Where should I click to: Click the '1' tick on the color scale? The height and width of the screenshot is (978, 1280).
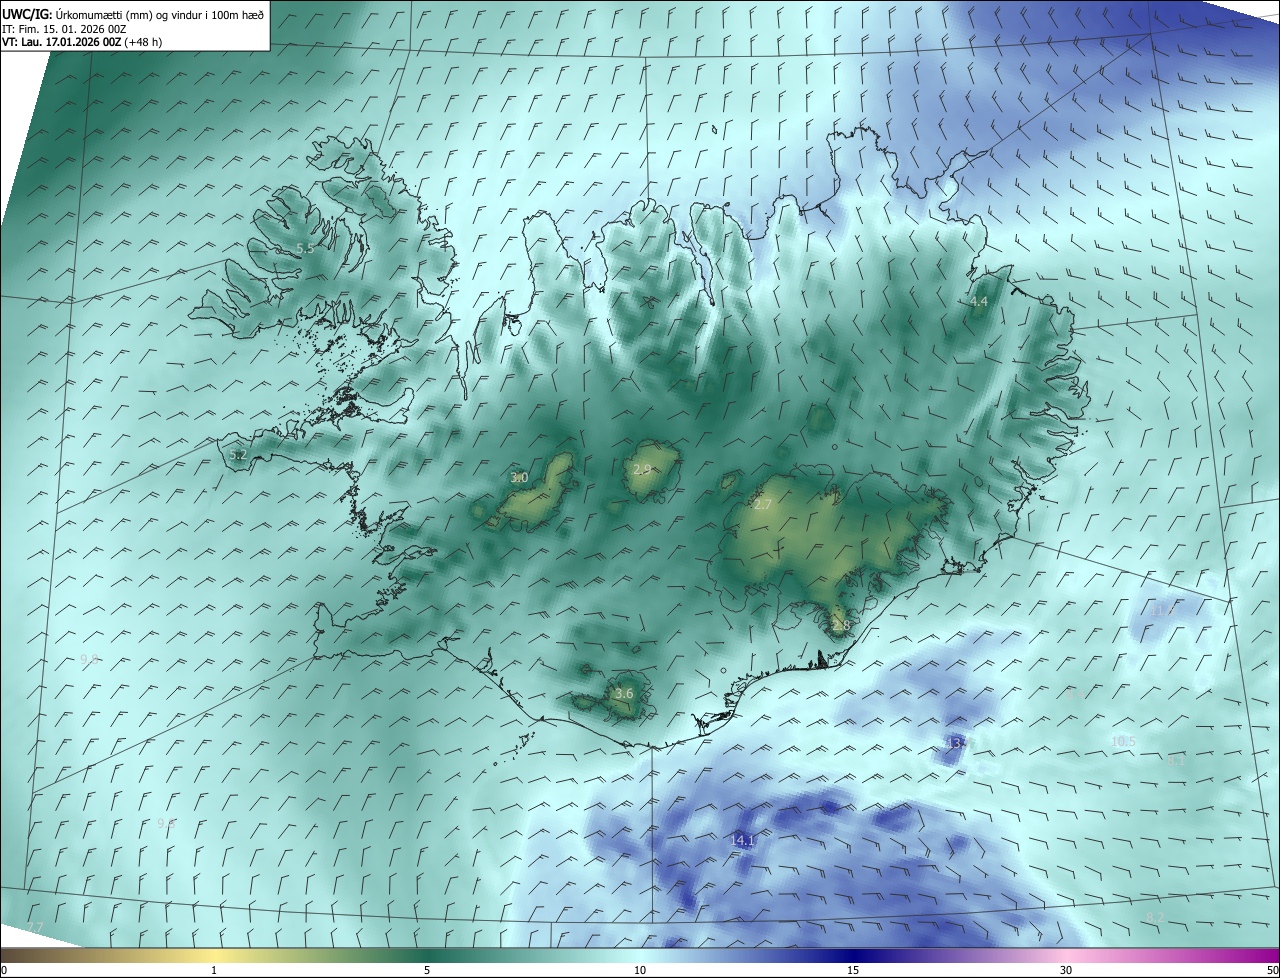214,971
